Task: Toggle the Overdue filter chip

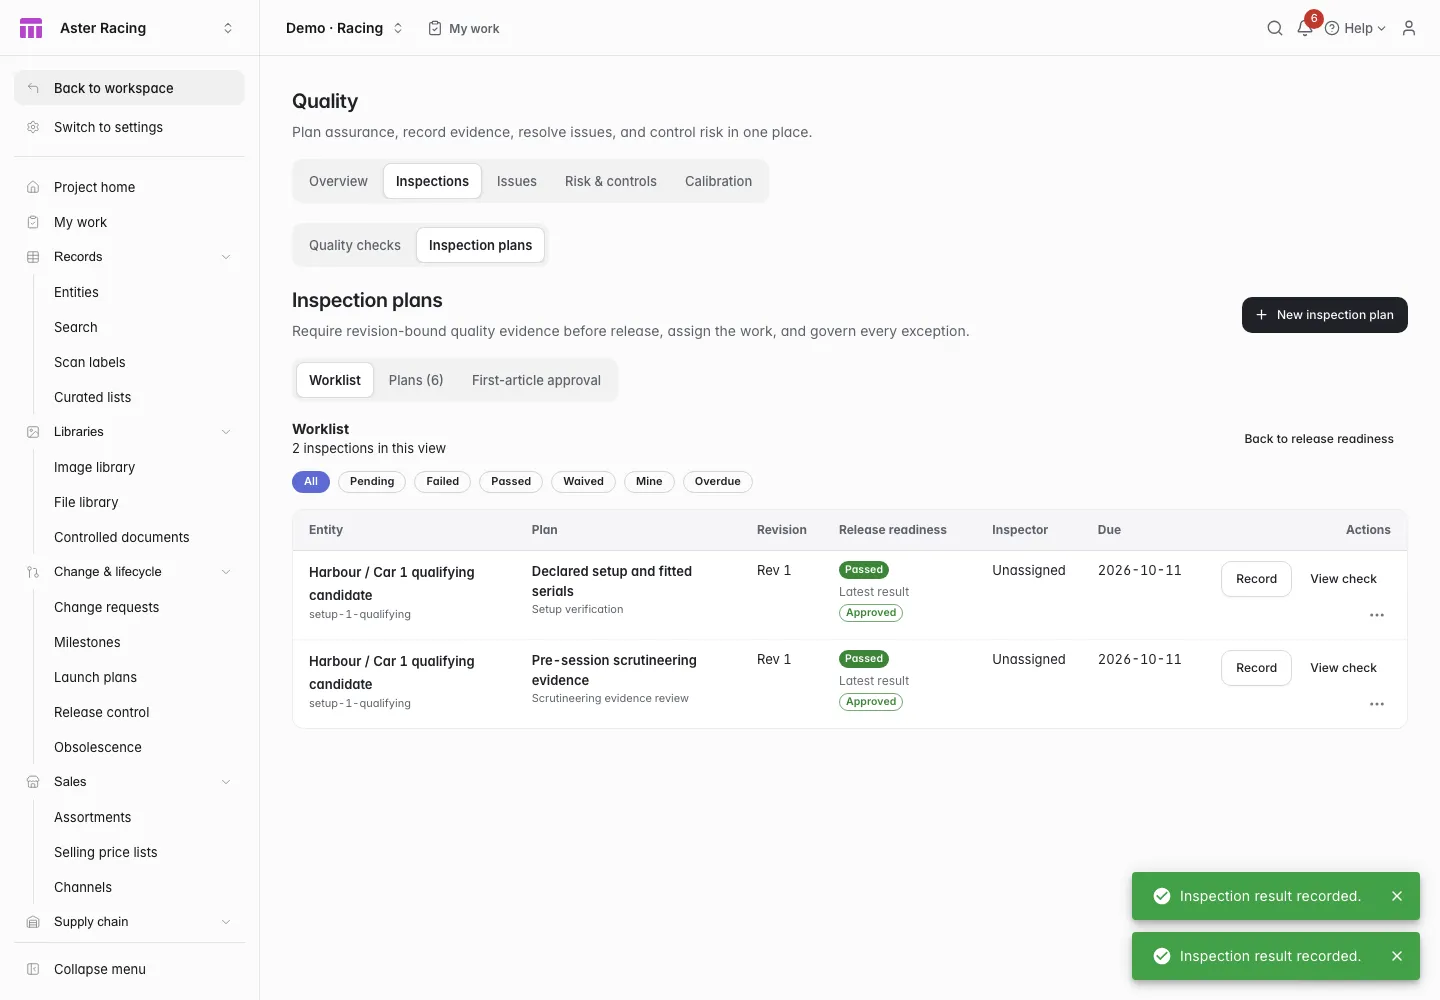Action: [x=717, y=482]
